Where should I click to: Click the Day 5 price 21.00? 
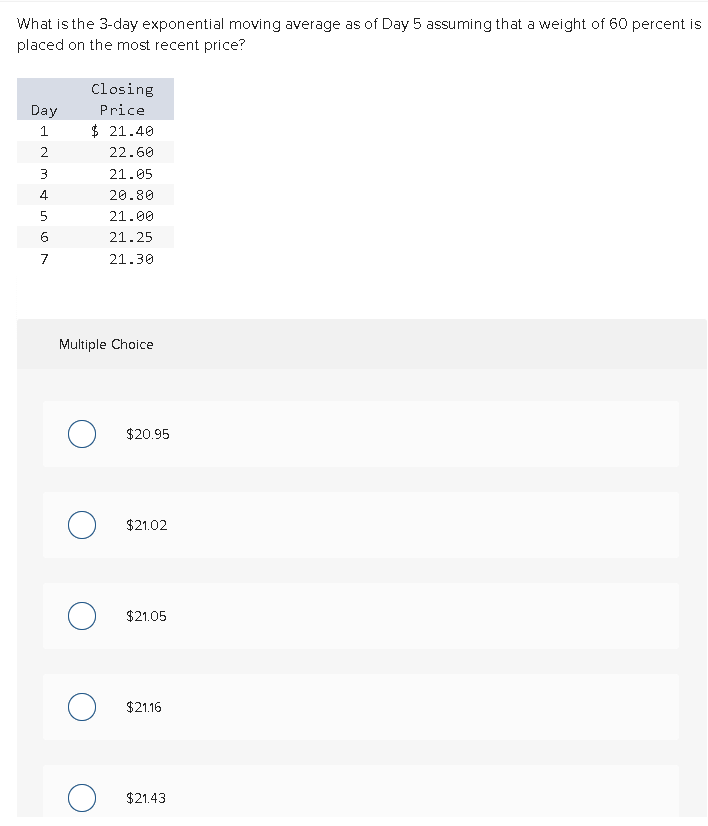(131, 216)
